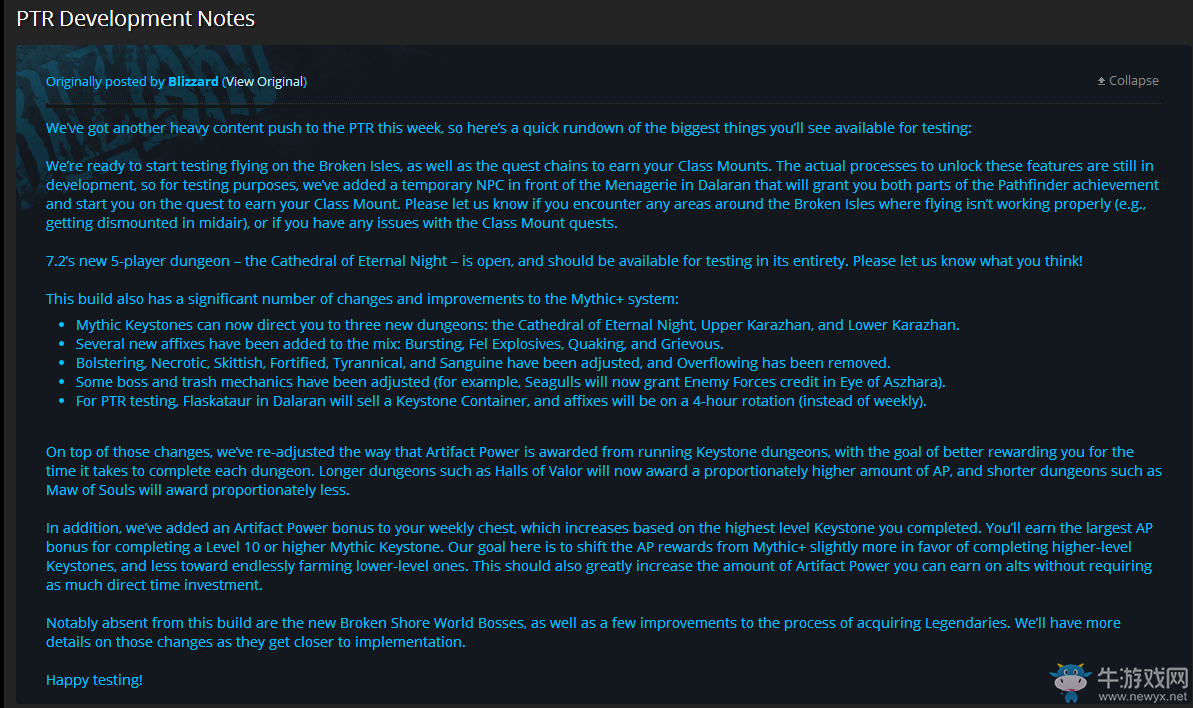This screenshot has height=708, width=1193.
Task: Click the opening paragraph about heavy content push
Action: pyautogui.click(x=508, y=128)
